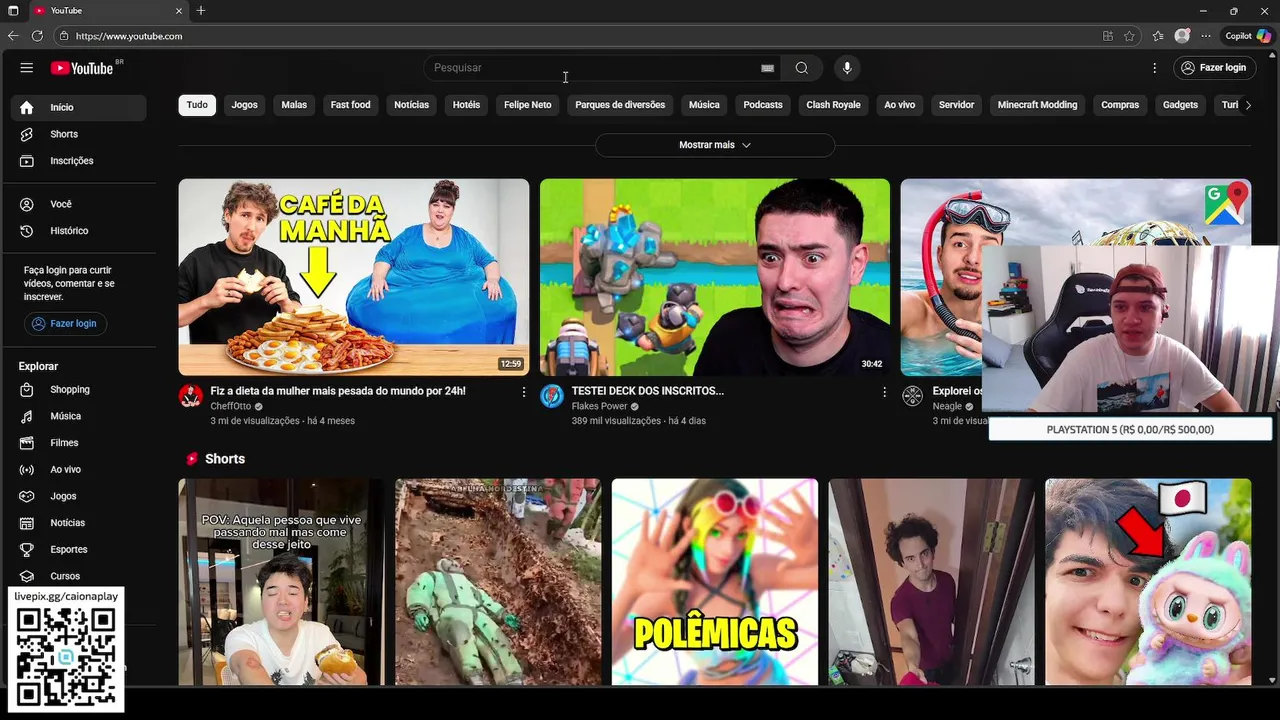
Task: Open the green soldier short thumbnail
Action: click(x=498, y=582)
